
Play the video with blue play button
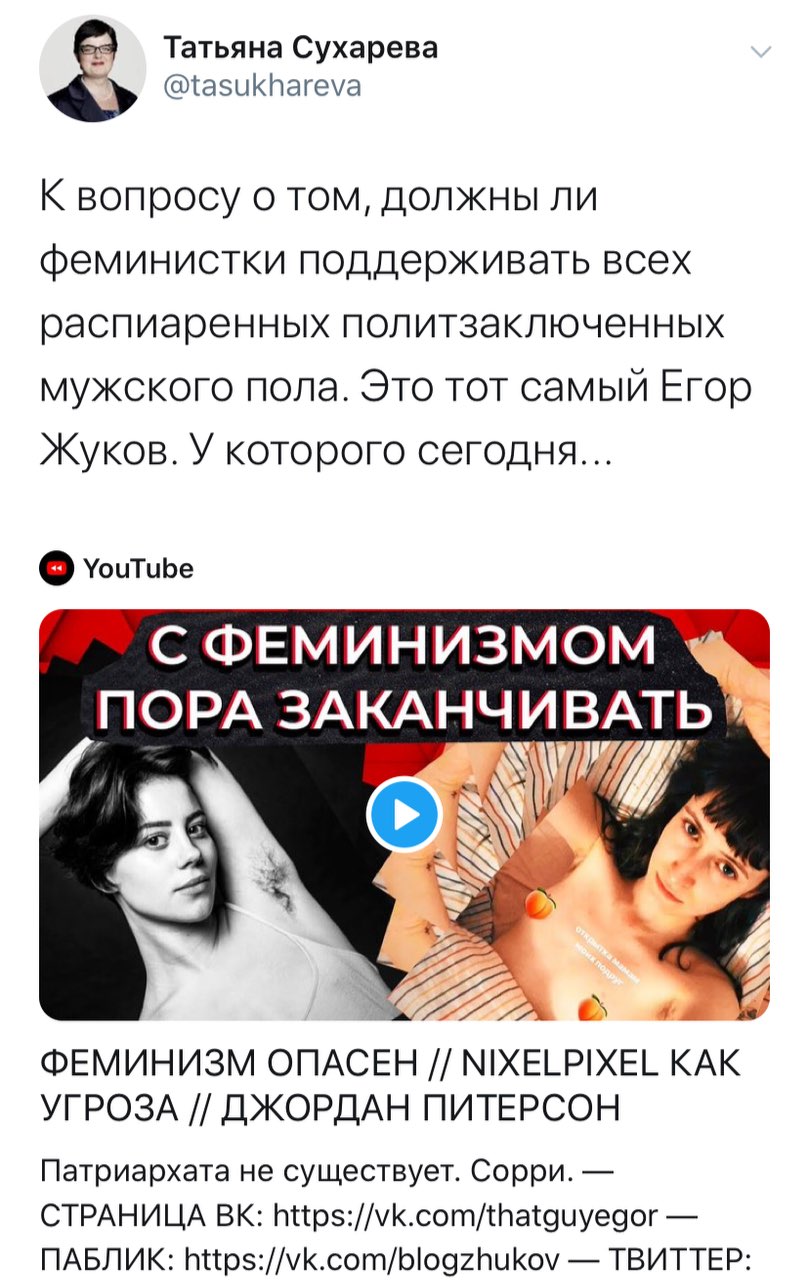[x=404, y=815]
